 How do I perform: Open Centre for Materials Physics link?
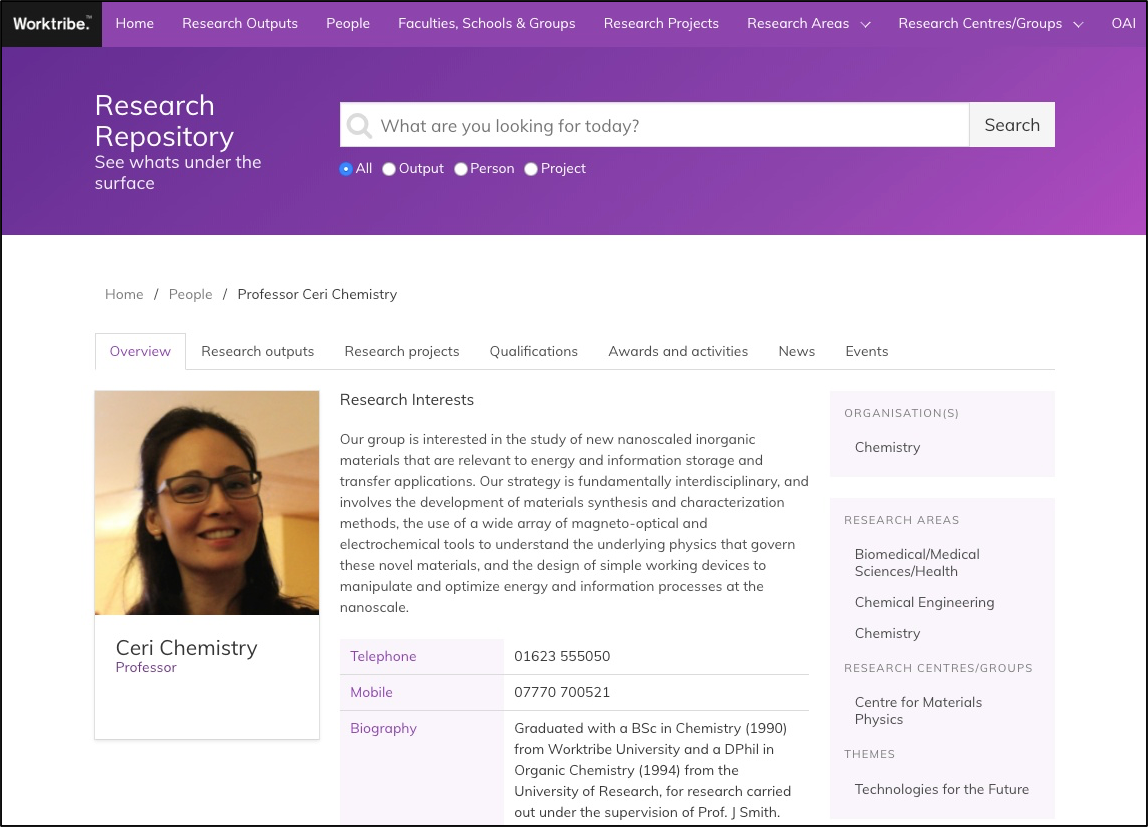point(918,711)
